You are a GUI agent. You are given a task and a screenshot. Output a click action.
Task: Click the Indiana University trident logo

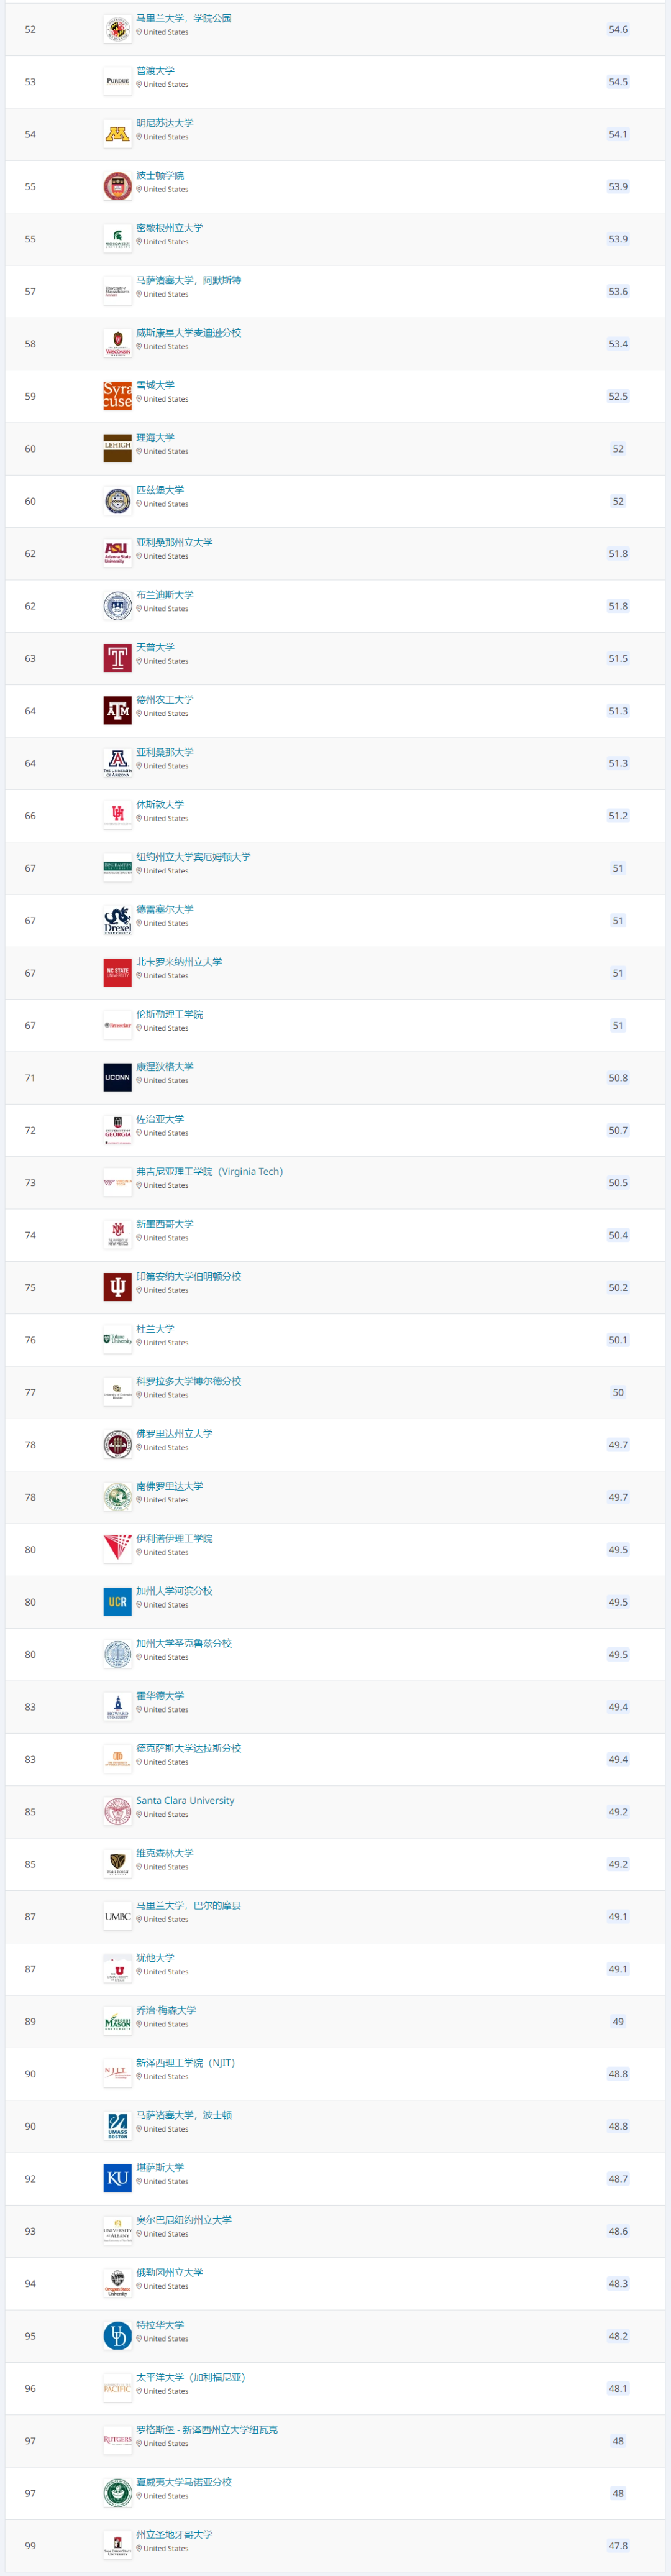(x=117, y=1288)
